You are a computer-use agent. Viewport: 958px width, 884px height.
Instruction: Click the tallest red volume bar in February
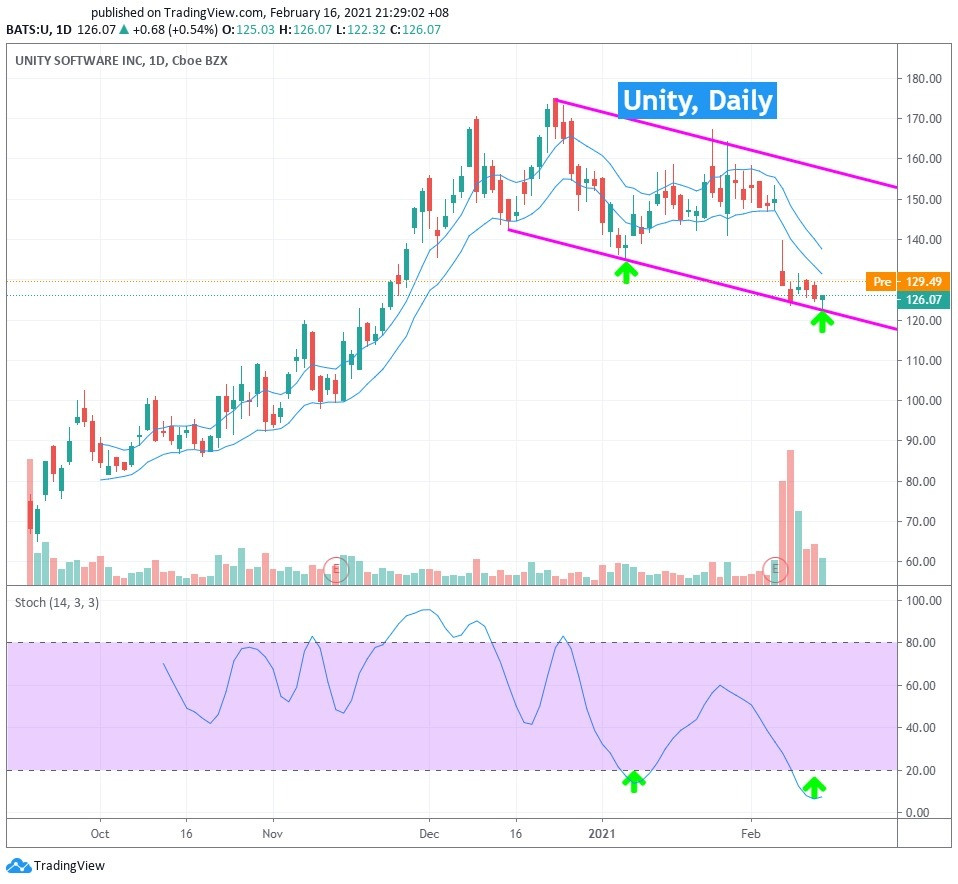coord(790,517)
